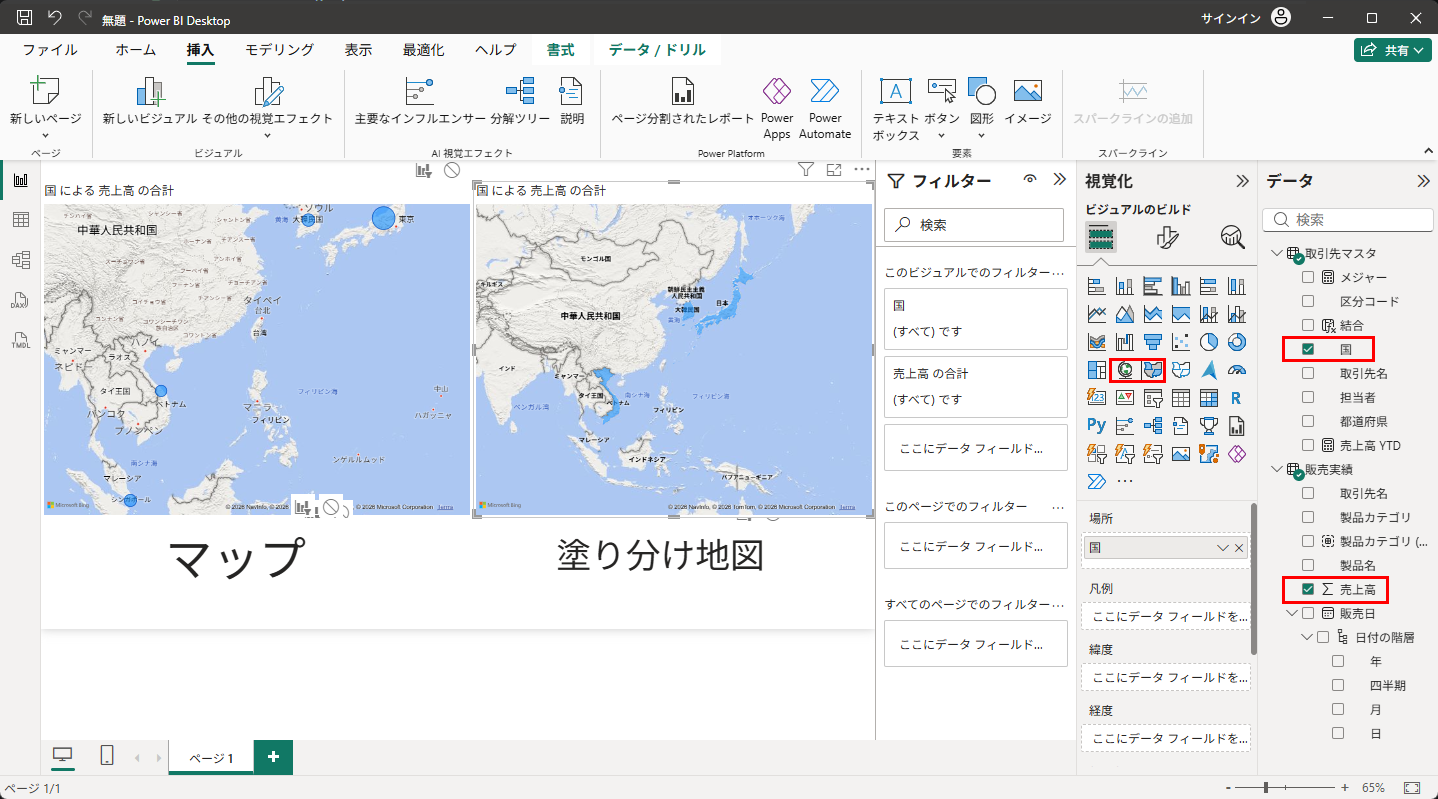Check the 担当者 field checkbox
Screen dimensions: 1438x799
tap(1308, 397)
